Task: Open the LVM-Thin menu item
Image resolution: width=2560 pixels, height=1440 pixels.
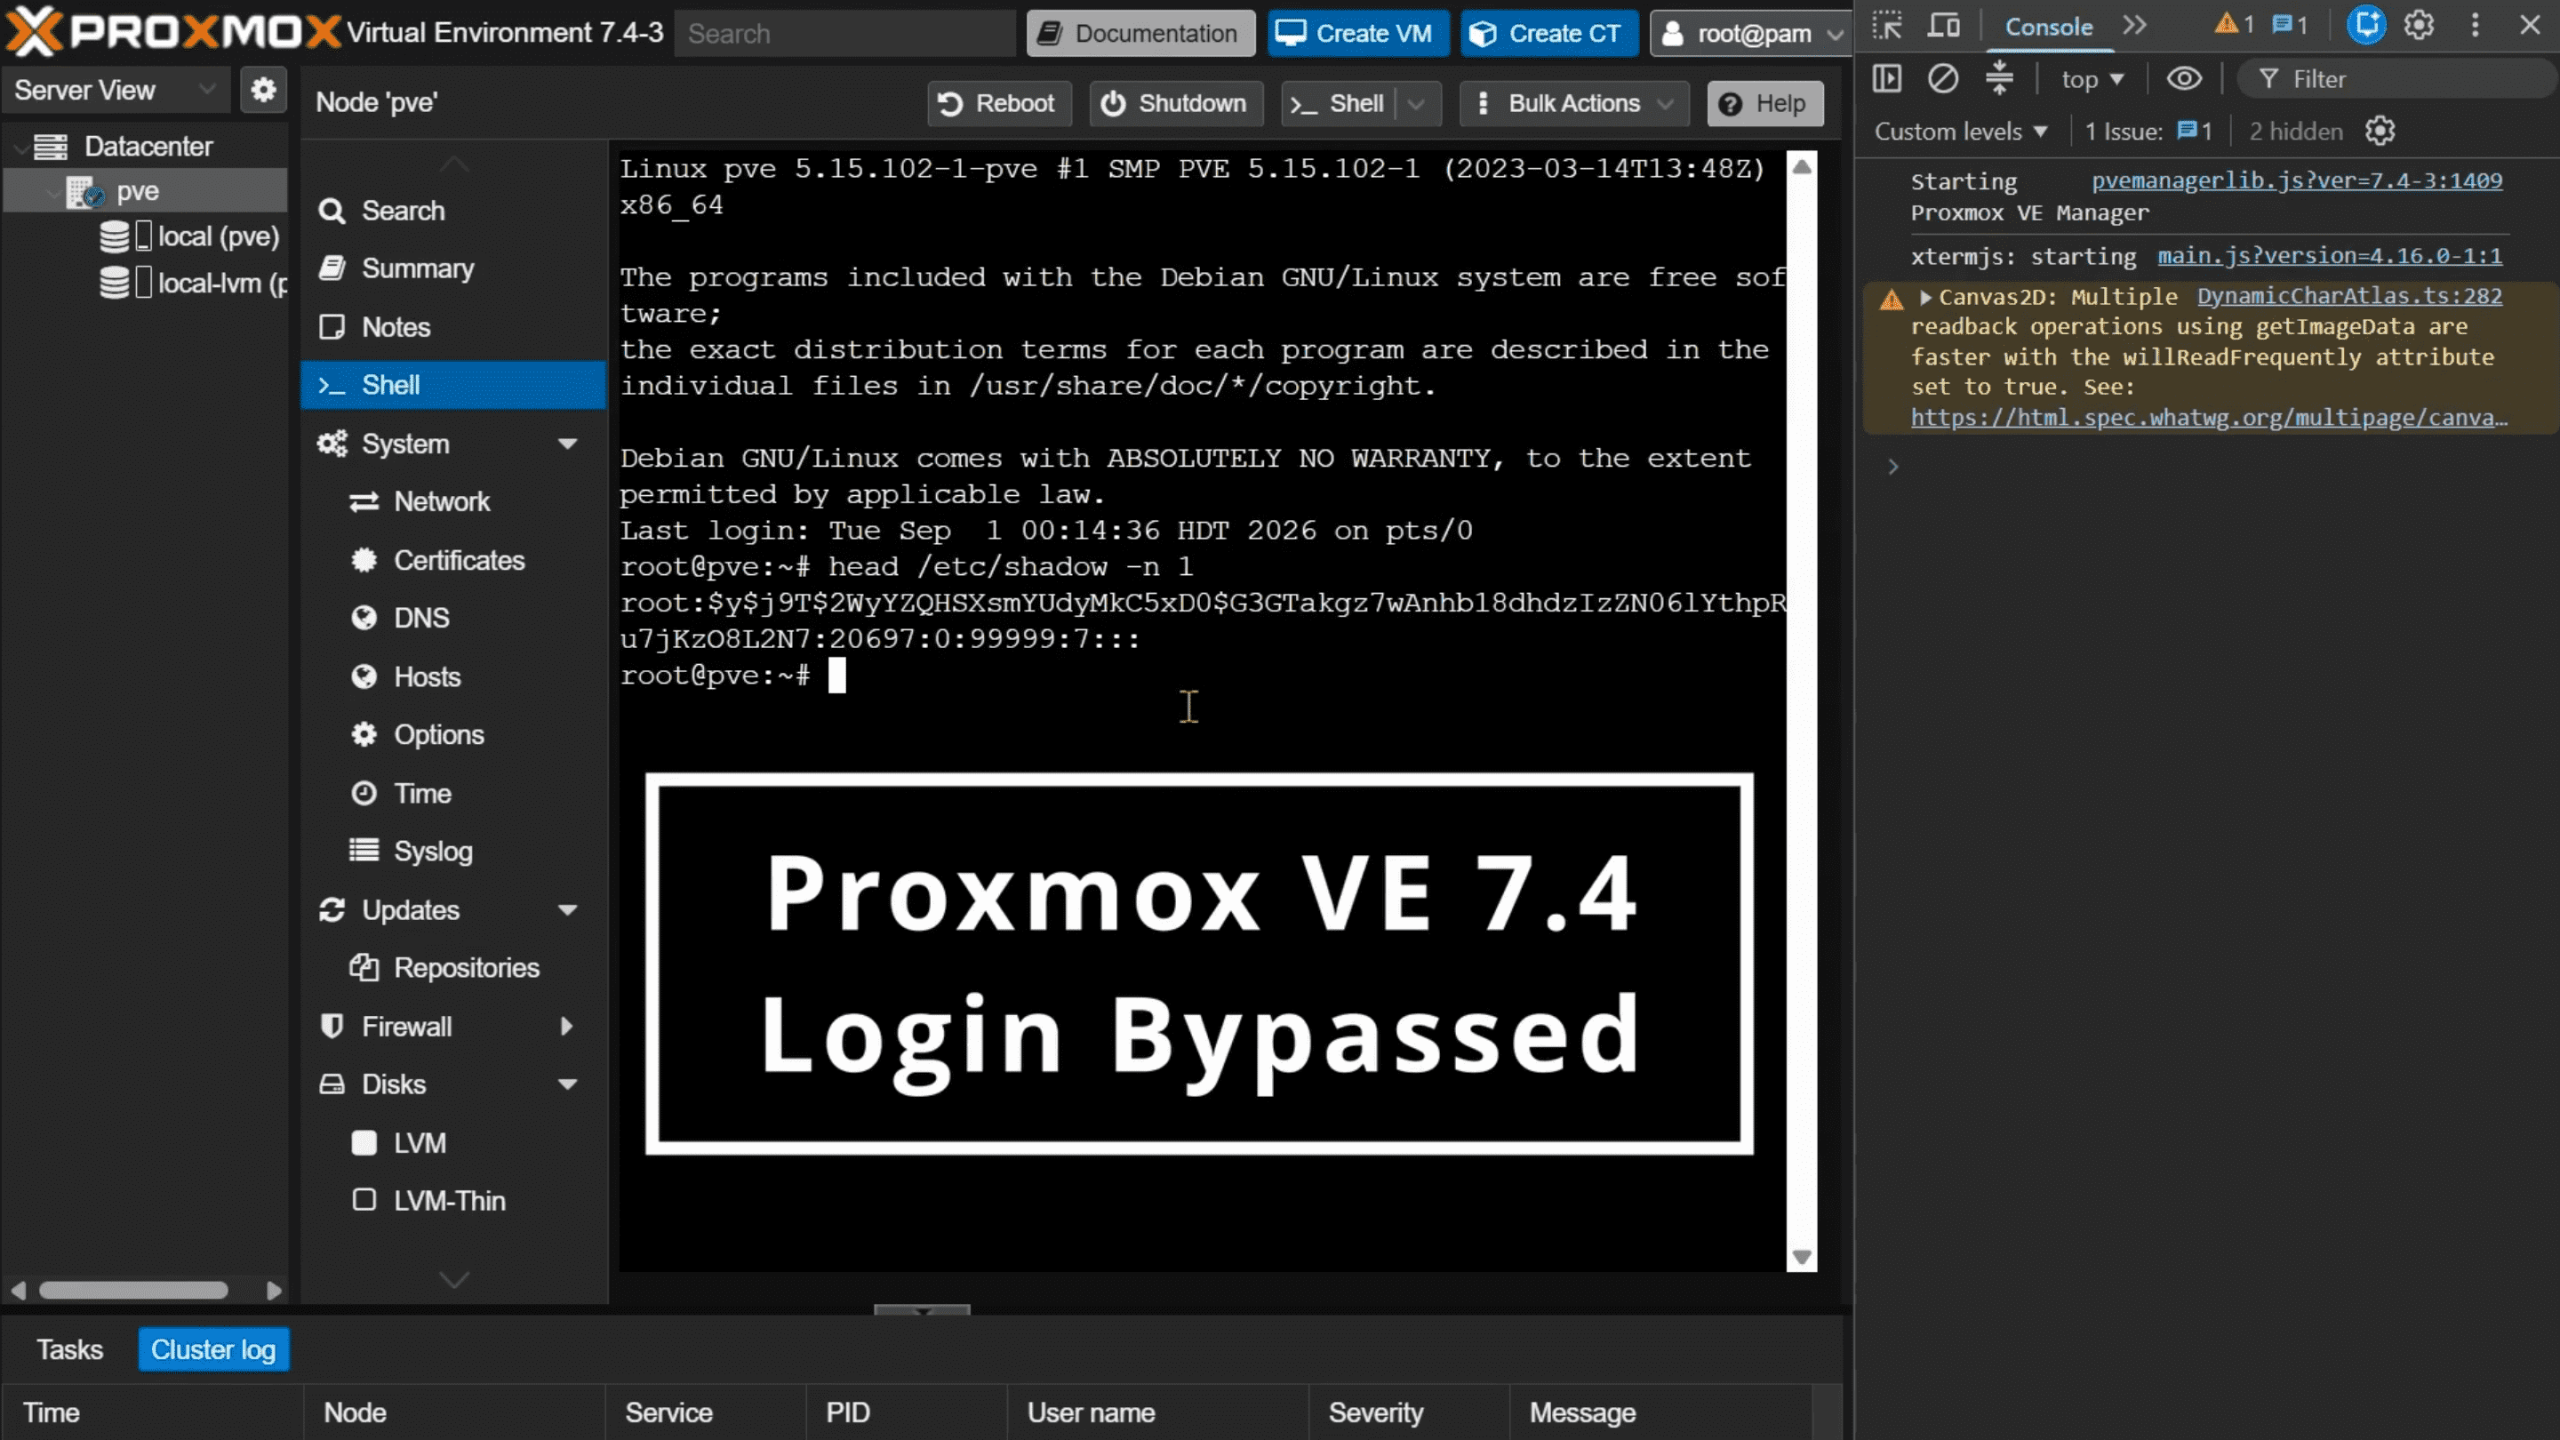Action: tap(453, 1201)
